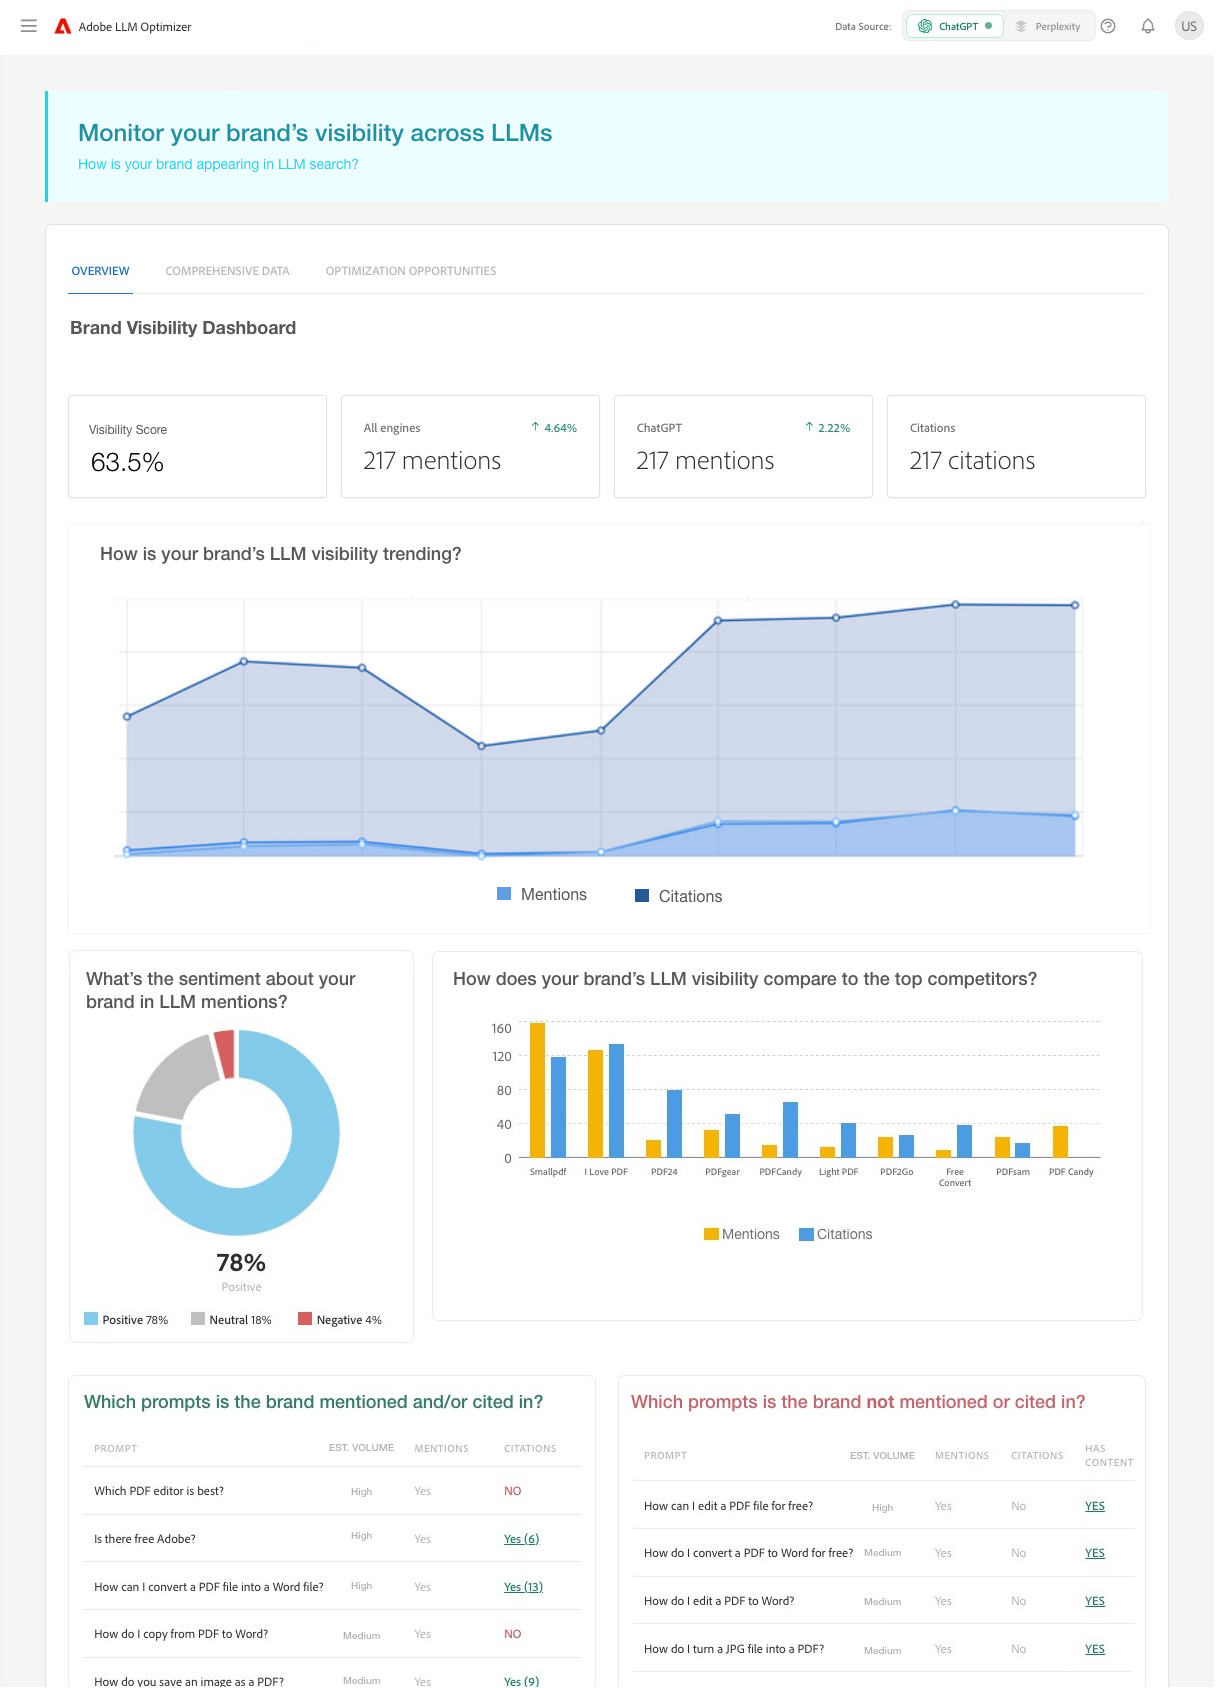The height and width of the screenshot is (1688, 1219).
Task: Click the Adobe logo icon
Action: pos(63,26)
